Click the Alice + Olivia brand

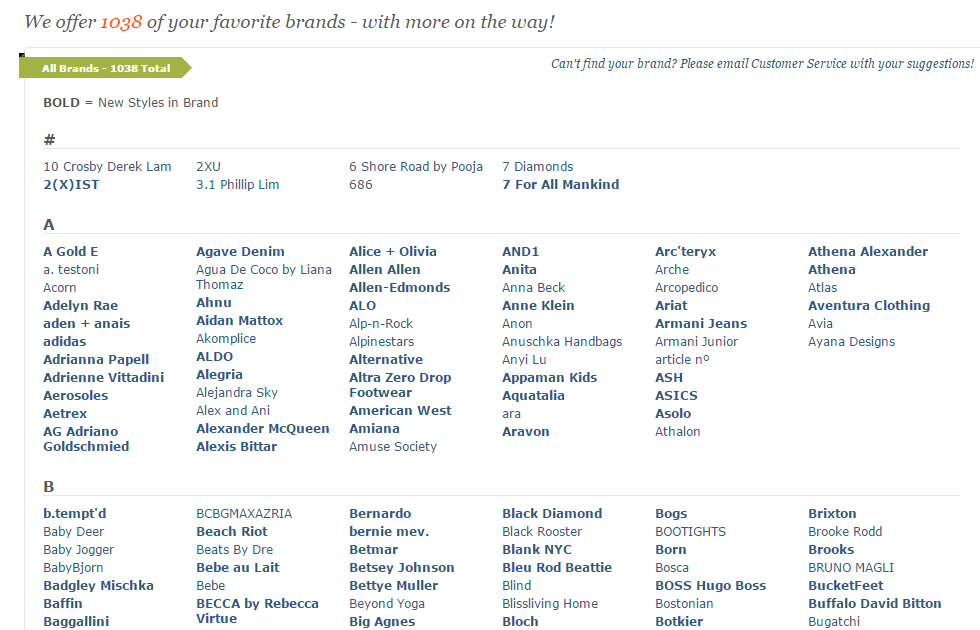point(392,252)
